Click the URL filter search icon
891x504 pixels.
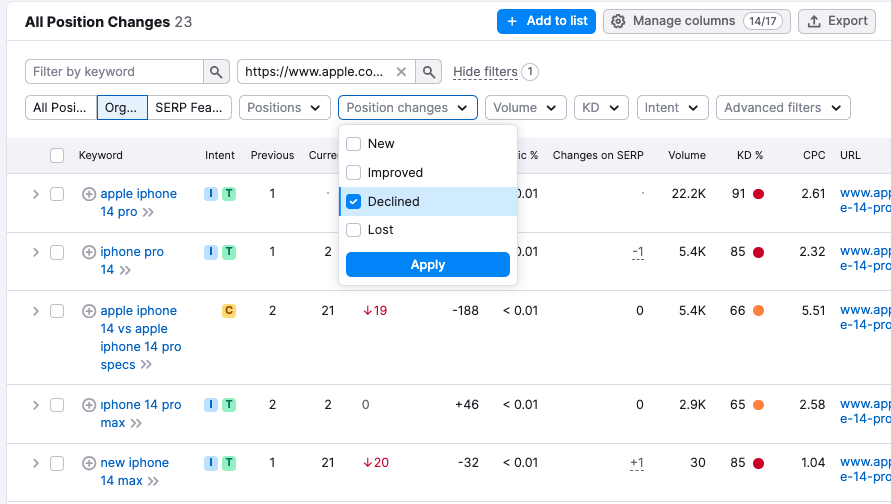click(428, 72)
